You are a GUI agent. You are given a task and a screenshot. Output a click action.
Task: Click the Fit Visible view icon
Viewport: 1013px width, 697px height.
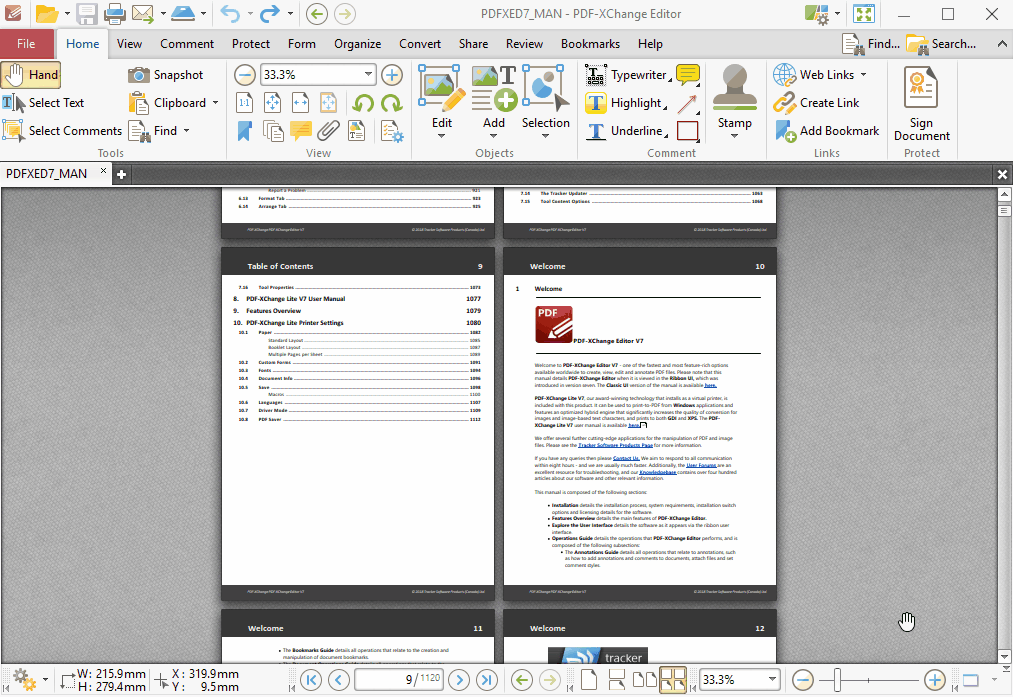tap(328, 103)
